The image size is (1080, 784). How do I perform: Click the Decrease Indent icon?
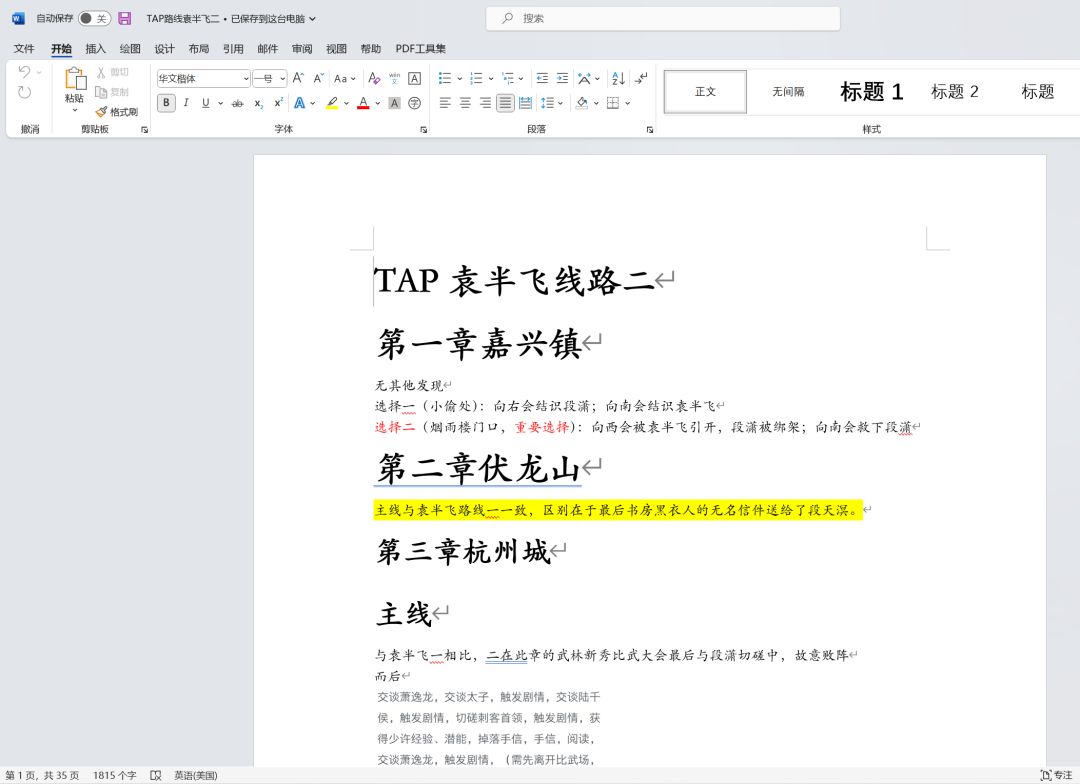click(x=543, y=78)
